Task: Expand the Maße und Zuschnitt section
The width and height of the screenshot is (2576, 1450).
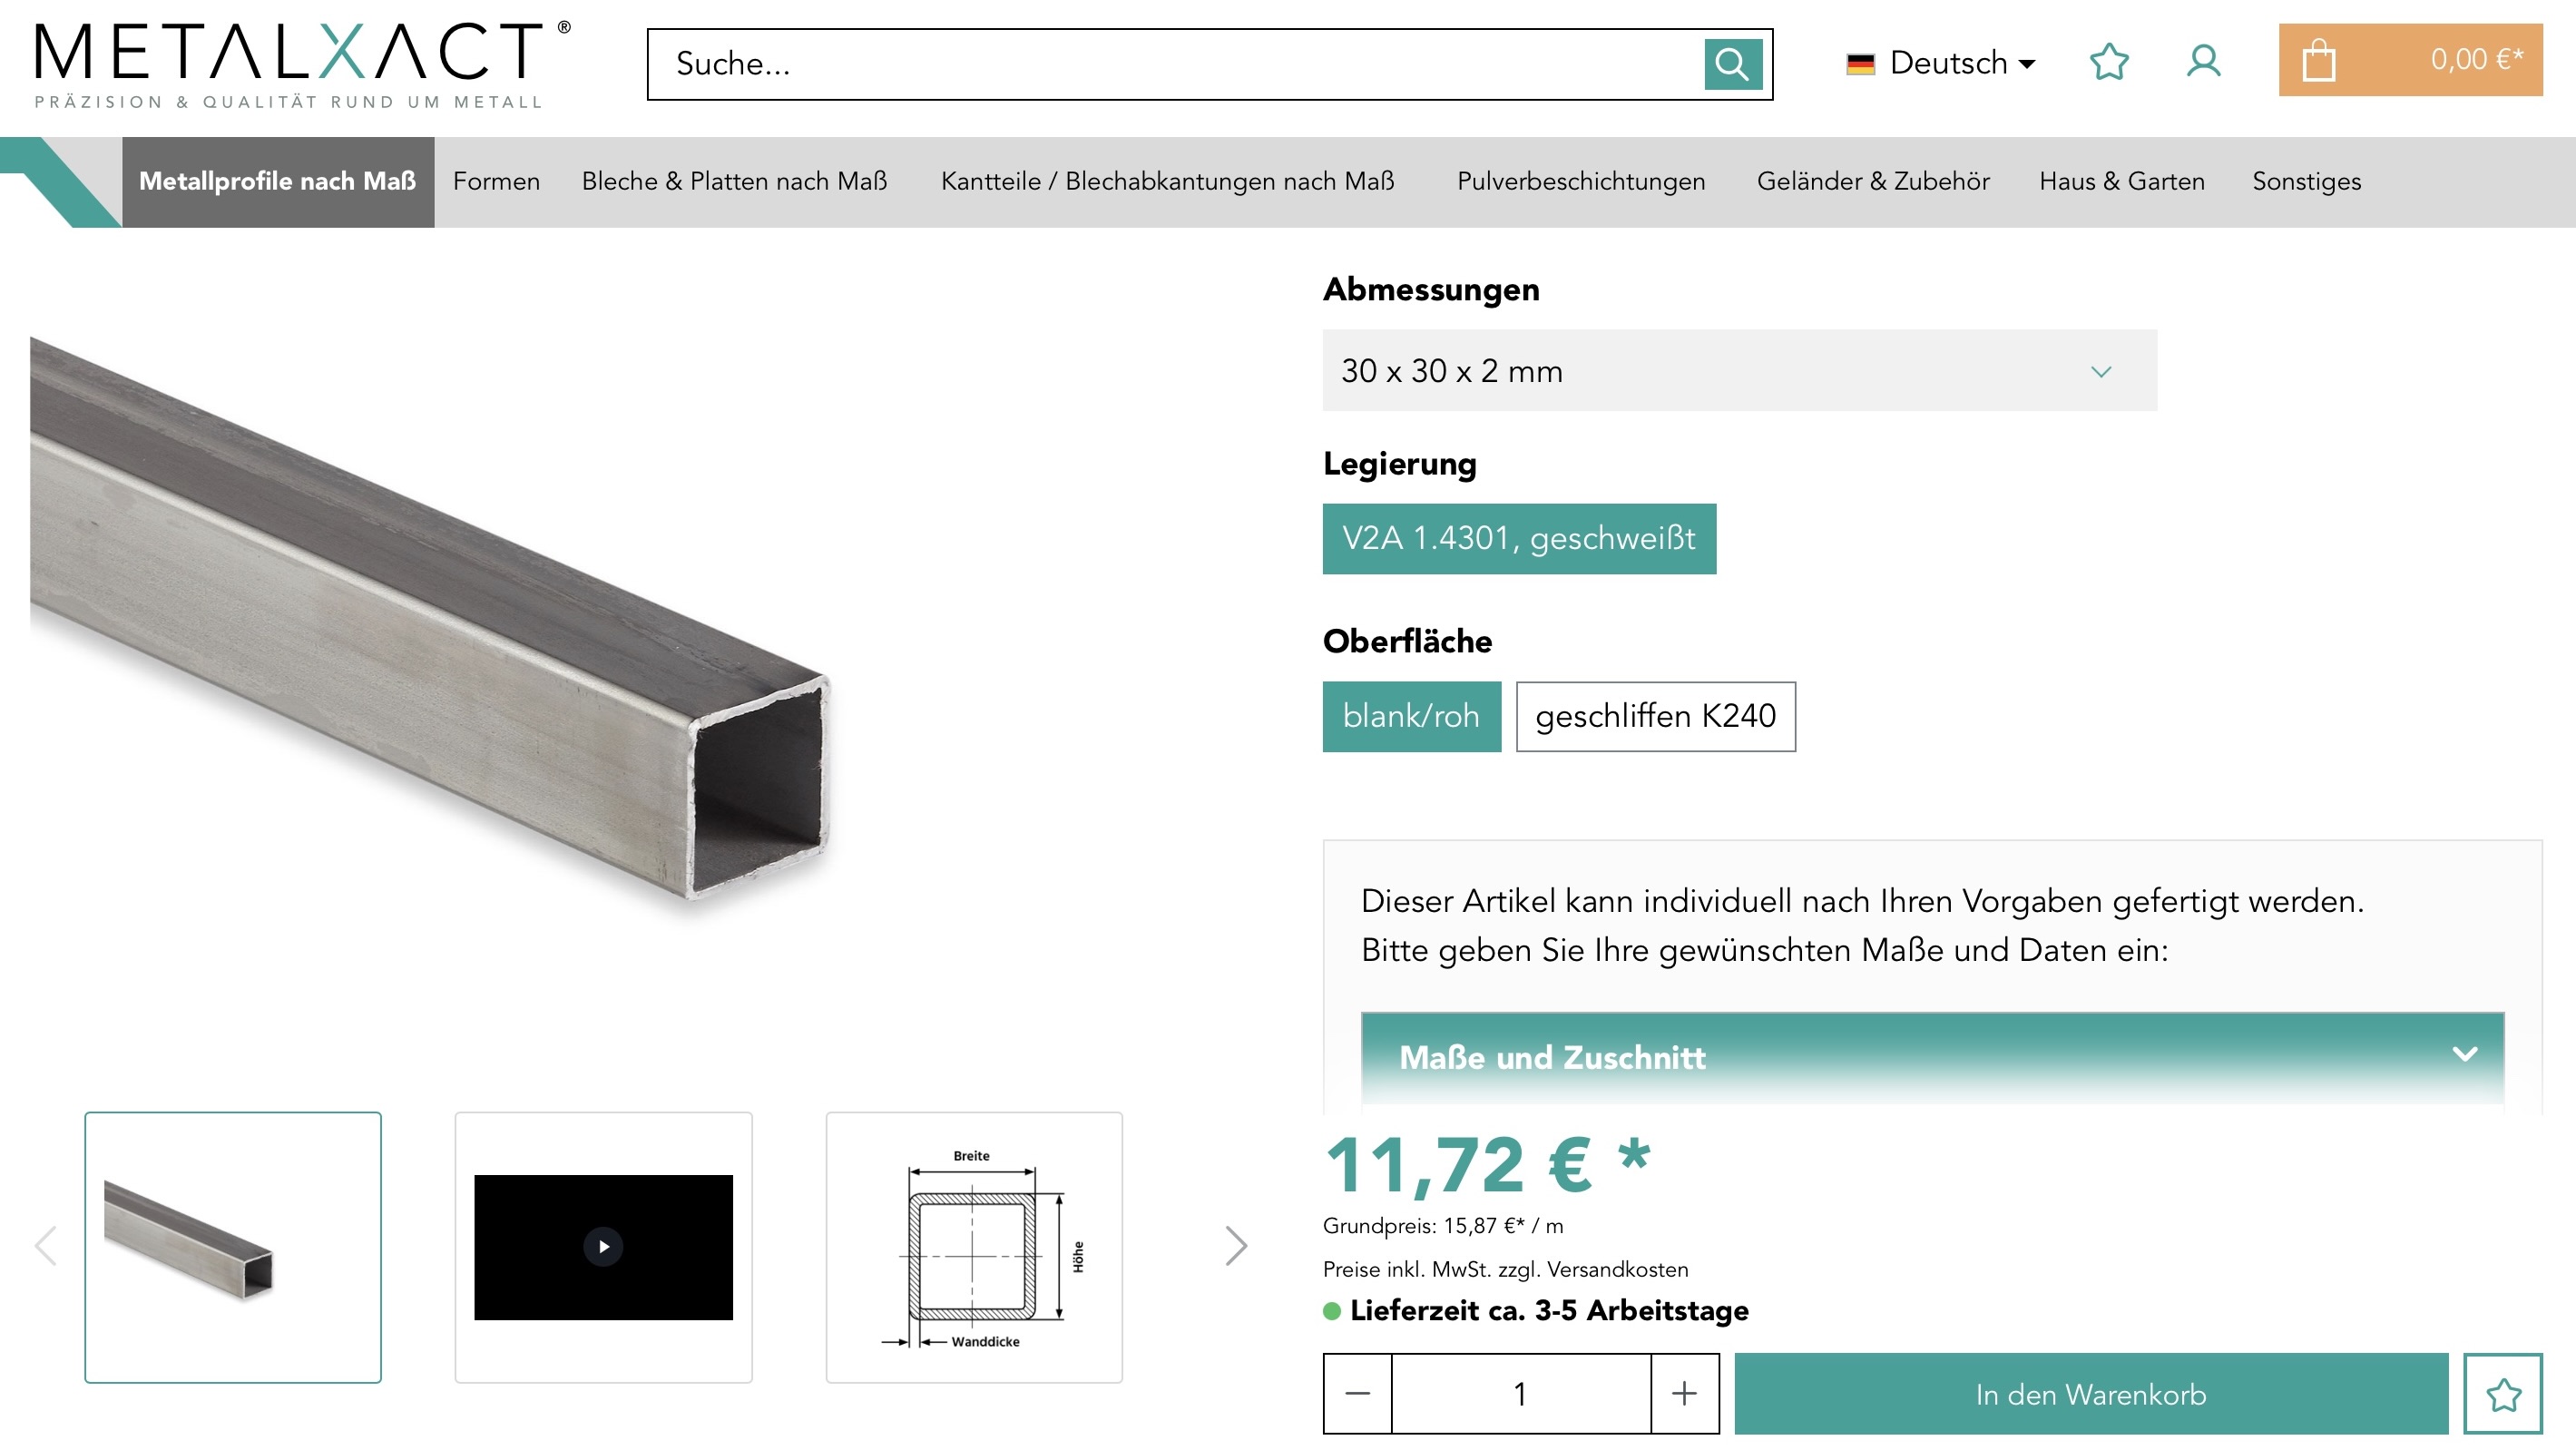Action: (x=1931, y=1057)
